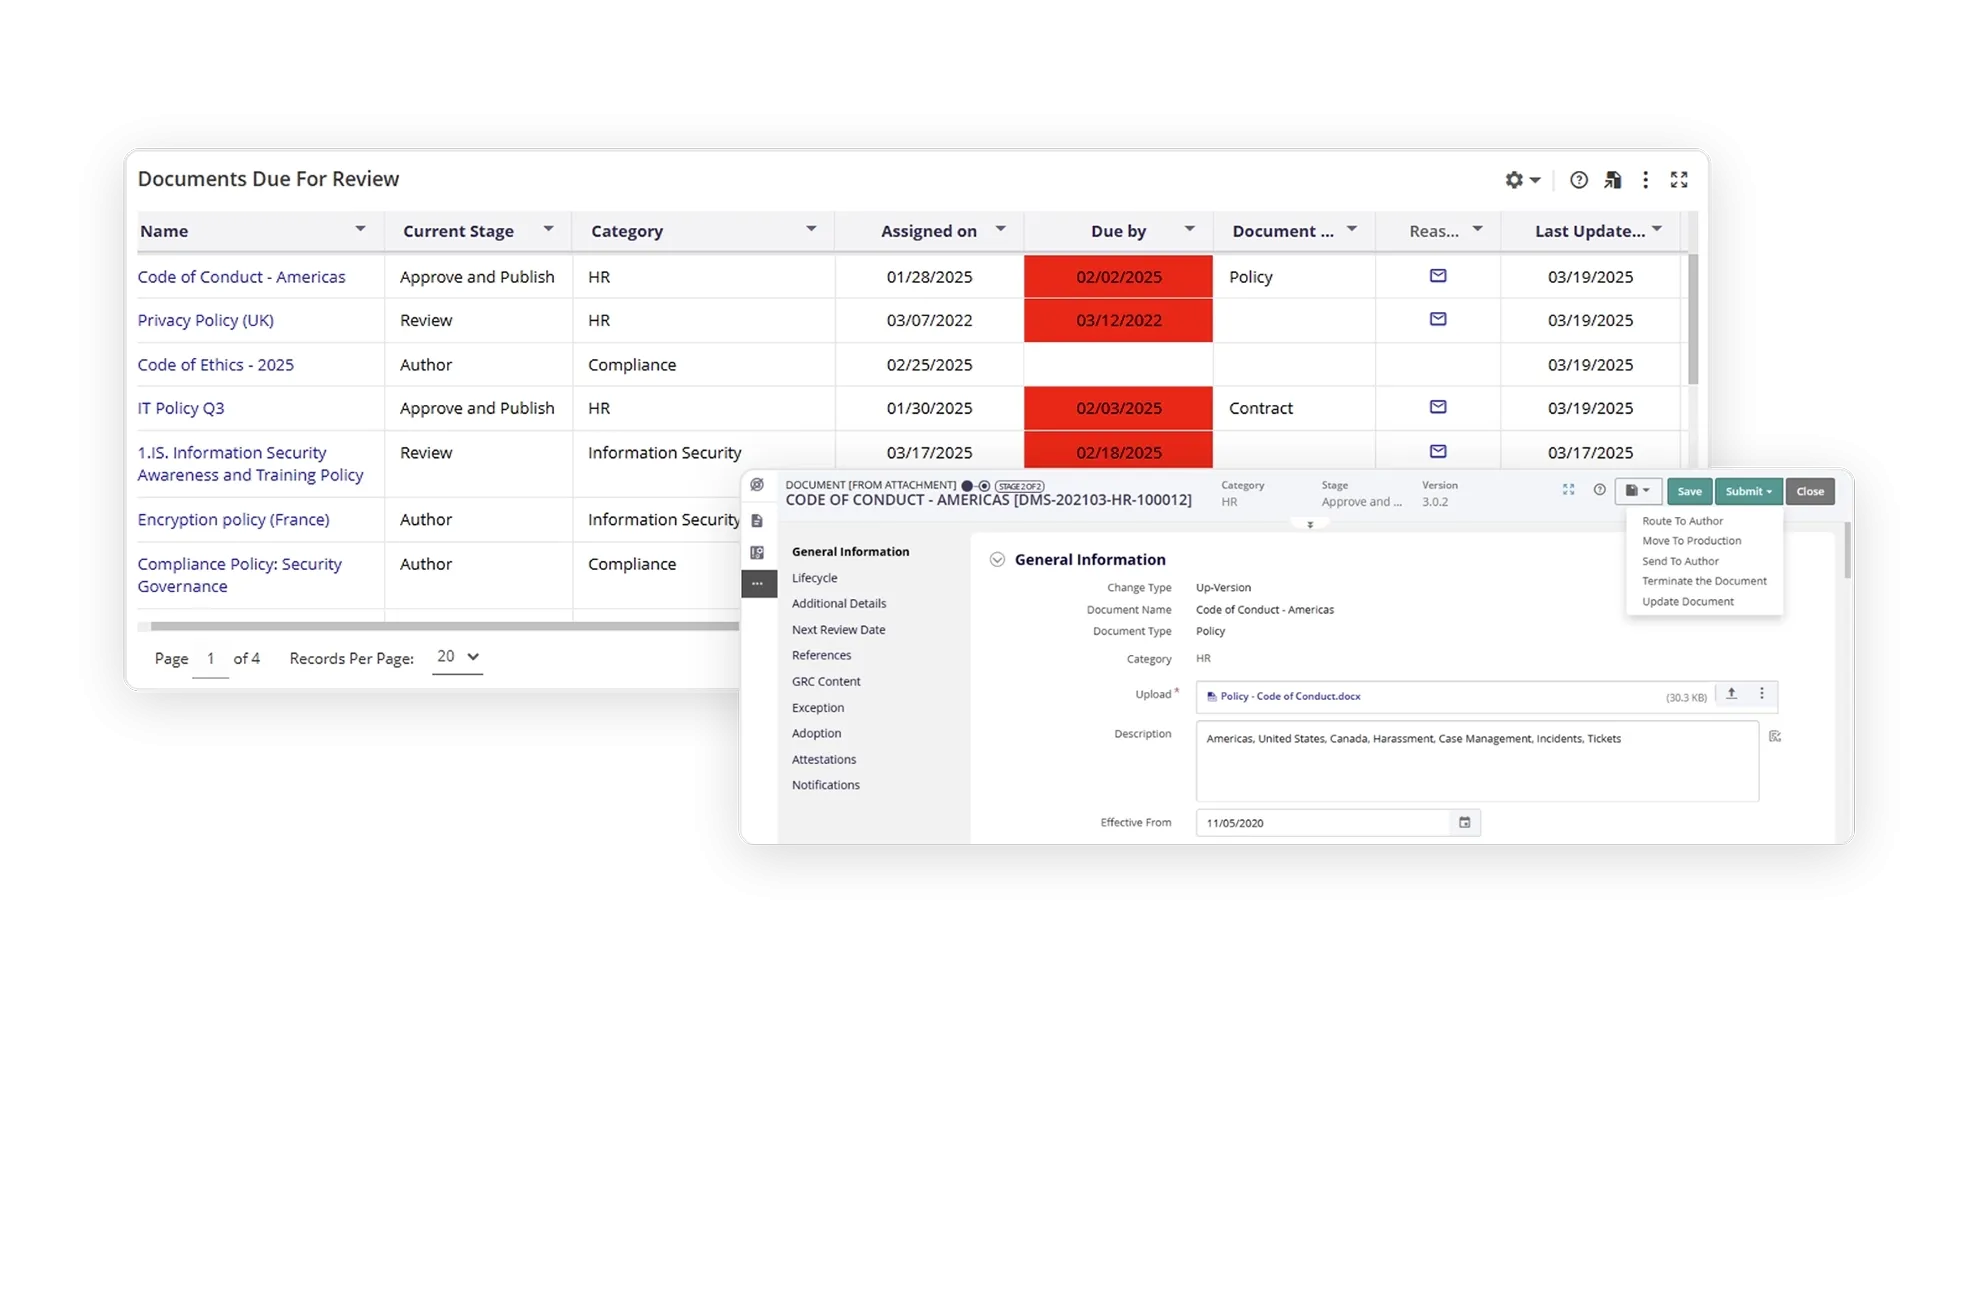Open the Lifecycle section in document nav
Image resolution: width=1975 pixels, height=1313 pixels.
(814, 578)
